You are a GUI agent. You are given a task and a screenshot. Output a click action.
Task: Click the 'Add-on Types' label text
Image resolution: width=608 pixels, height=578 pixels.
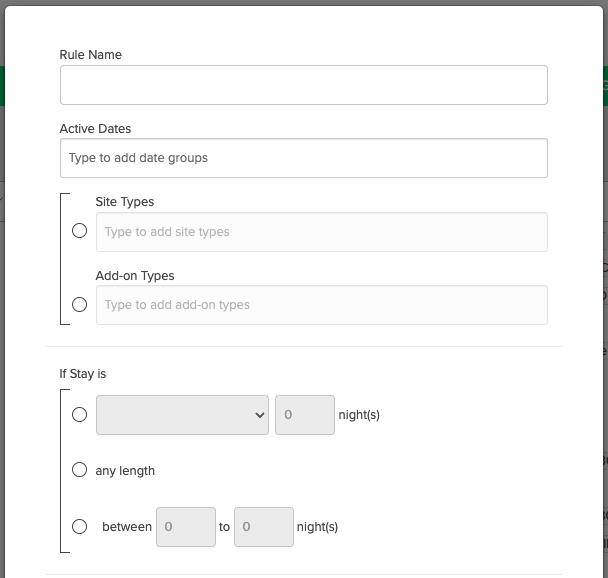point(135,276)
